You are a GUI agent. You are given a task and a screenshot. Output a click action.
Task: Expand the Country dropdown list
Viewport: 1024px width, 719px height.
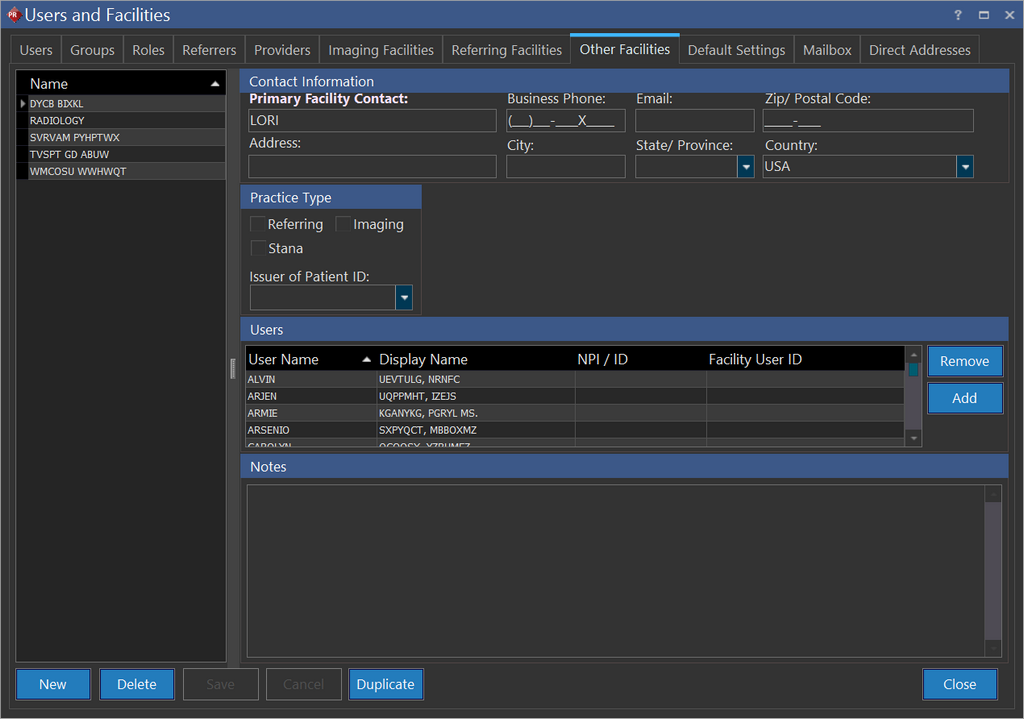click(x=965, y=167)
